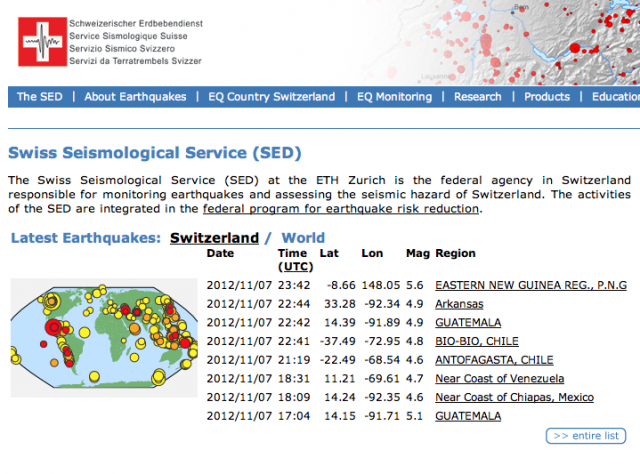Open About Earthquakes menu
Screen dimensions: 640x474
tap(135, 97)
